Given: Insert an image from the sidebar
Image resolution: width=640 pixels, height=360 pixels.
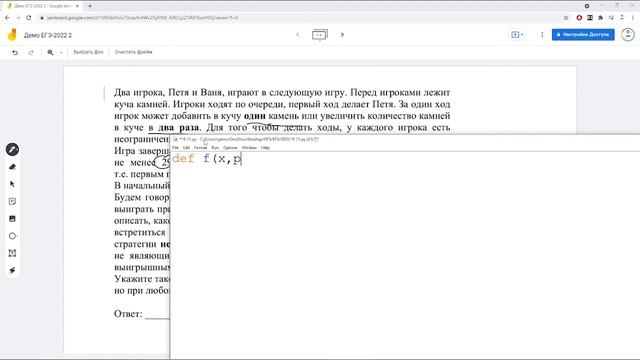Looking at the screenshot, I should click(12, 219).
